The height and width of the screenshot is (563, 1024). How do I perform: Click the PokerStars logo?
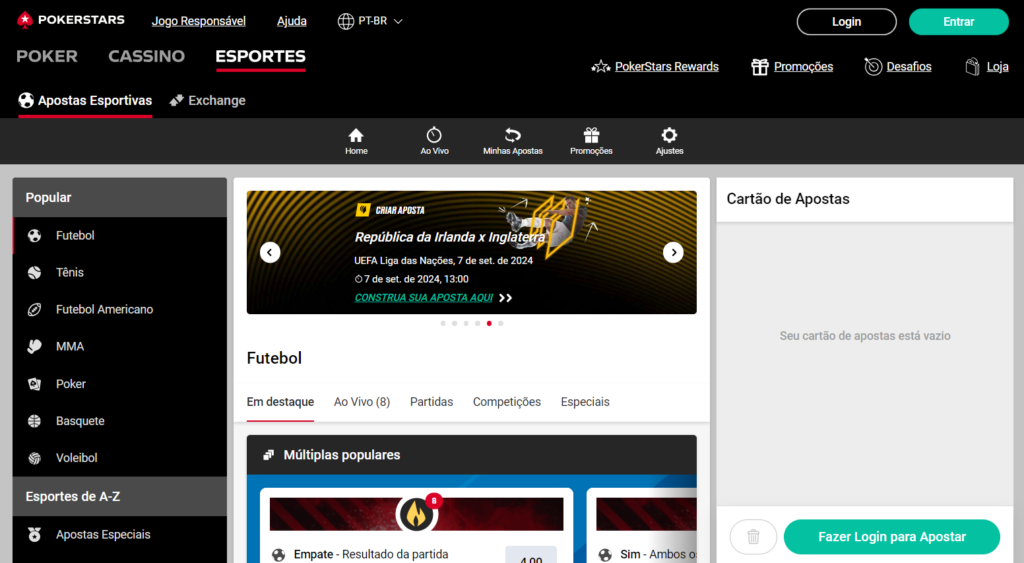pos(71,20)
